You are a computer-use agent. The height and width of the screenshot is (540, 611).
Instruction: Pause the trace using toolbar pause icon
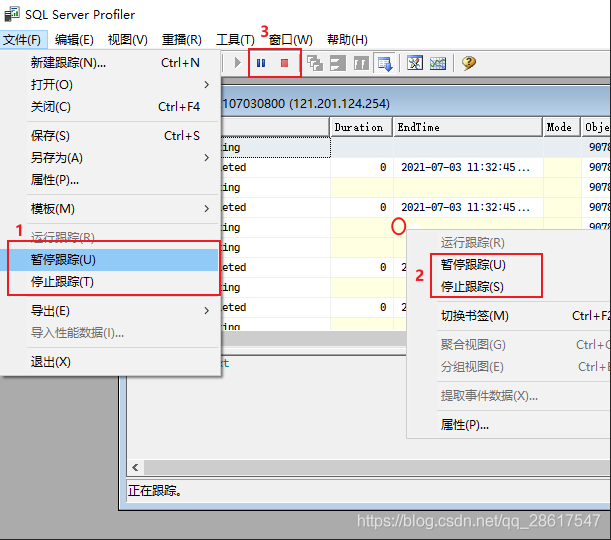click(261, 63)
